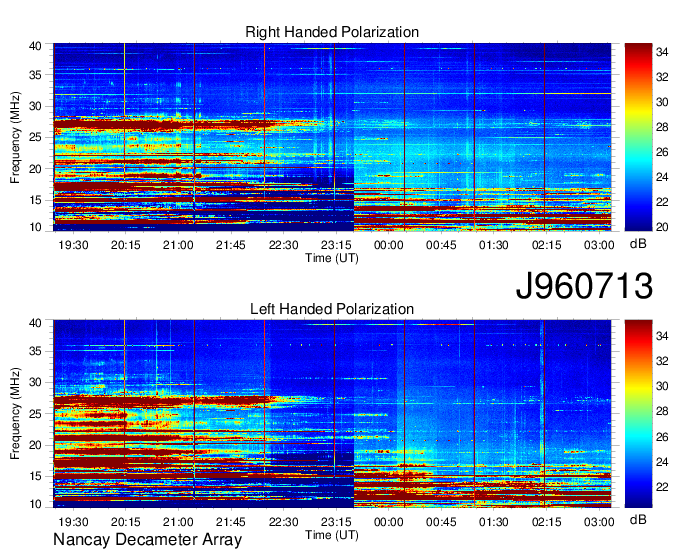680x552 pixels.
Task: Click the 20 dB value on Right Handed colorbar
Action: coord(662,227)
